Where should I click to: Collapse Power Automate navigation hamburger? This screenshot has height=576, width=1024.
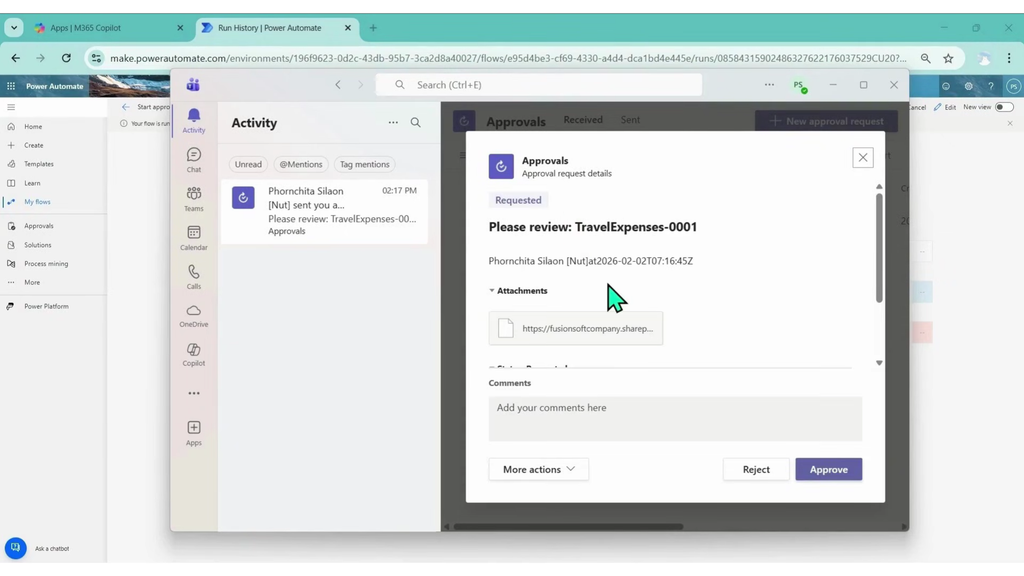pyautogui.click(x=11, y=107)
